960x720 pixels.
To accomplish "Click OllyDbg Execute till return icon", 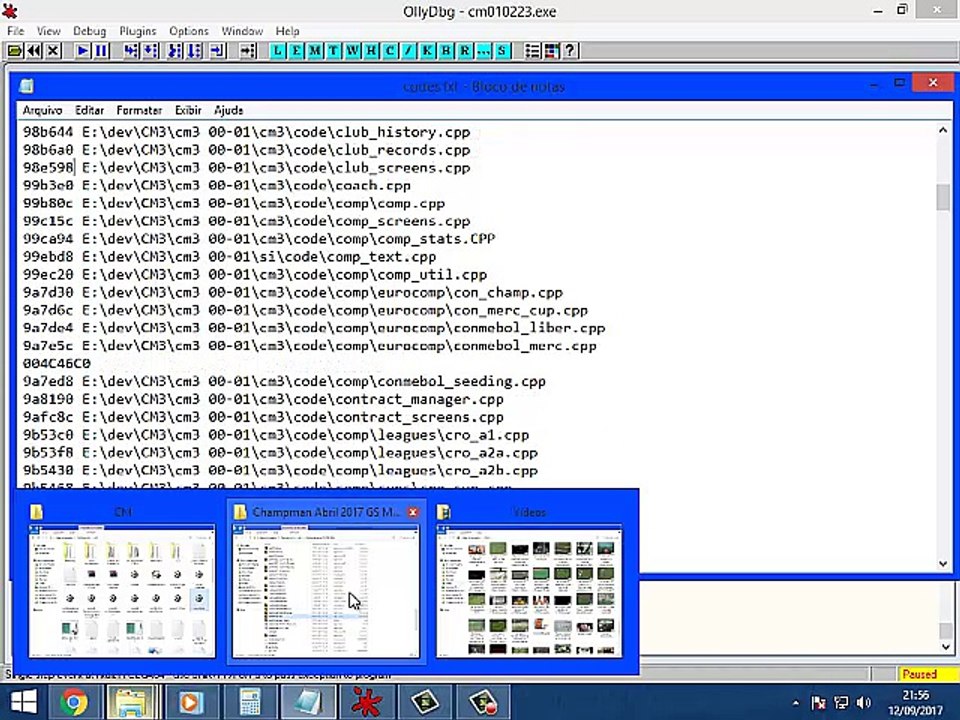I will [217, 51].
